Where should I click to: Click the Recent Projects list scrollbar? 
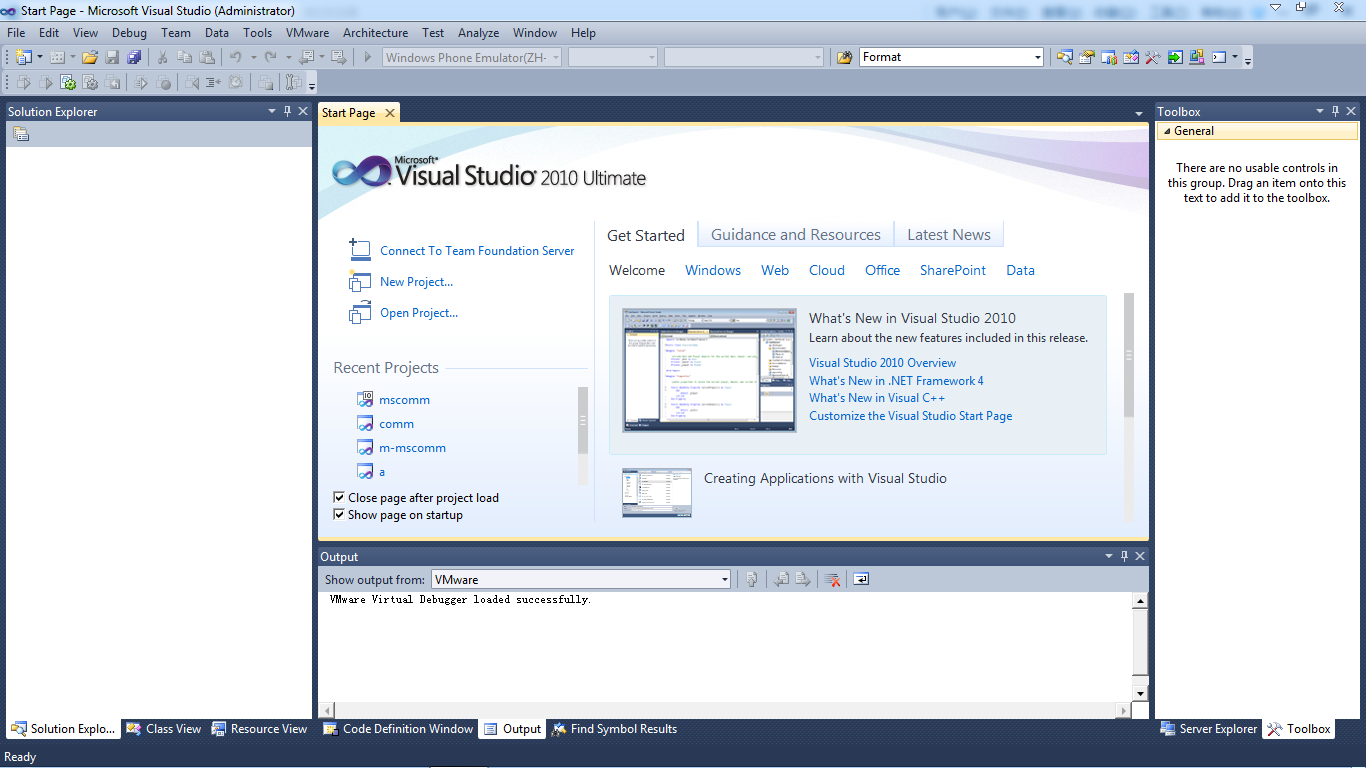[583, 421]
